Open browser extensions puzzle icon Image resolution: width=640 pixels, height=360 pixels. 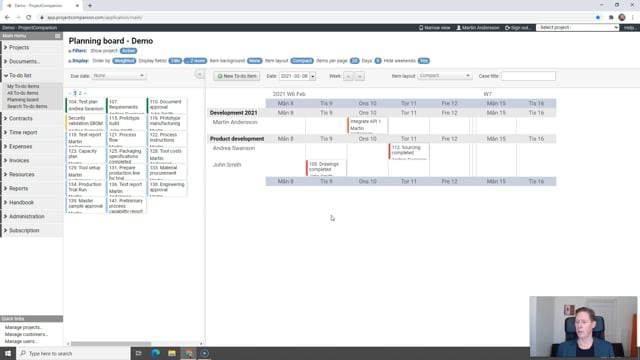(611, 18)
